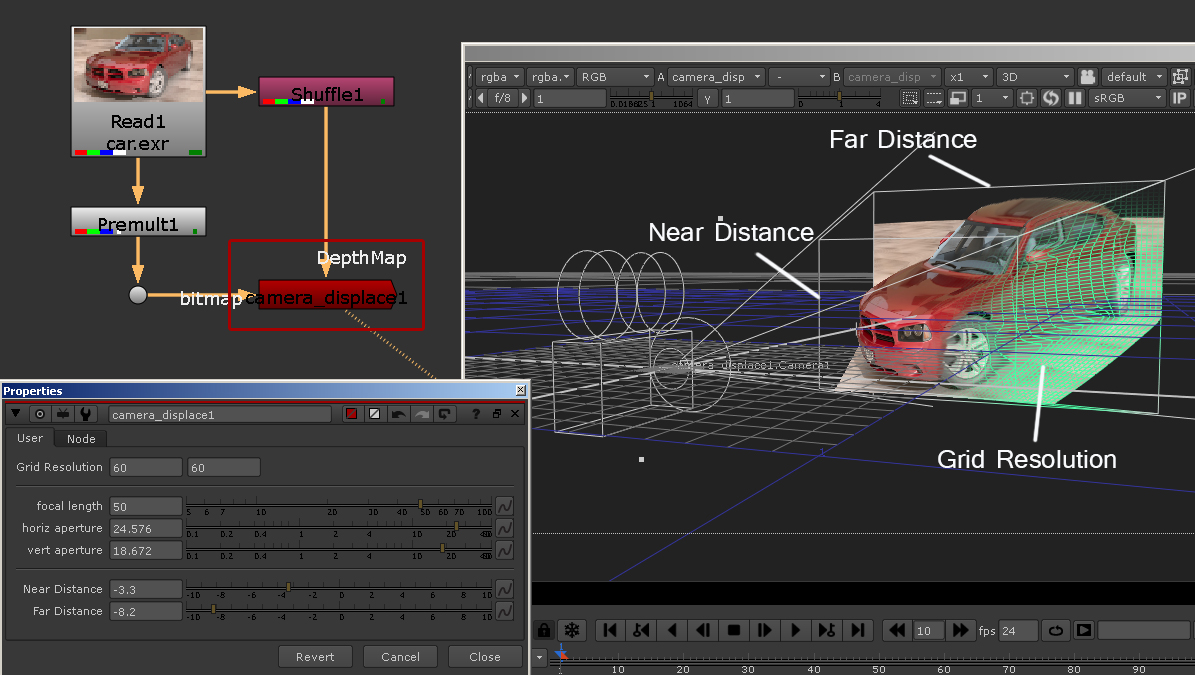Open the 3D view mode dropdown

coord(1034,77)
